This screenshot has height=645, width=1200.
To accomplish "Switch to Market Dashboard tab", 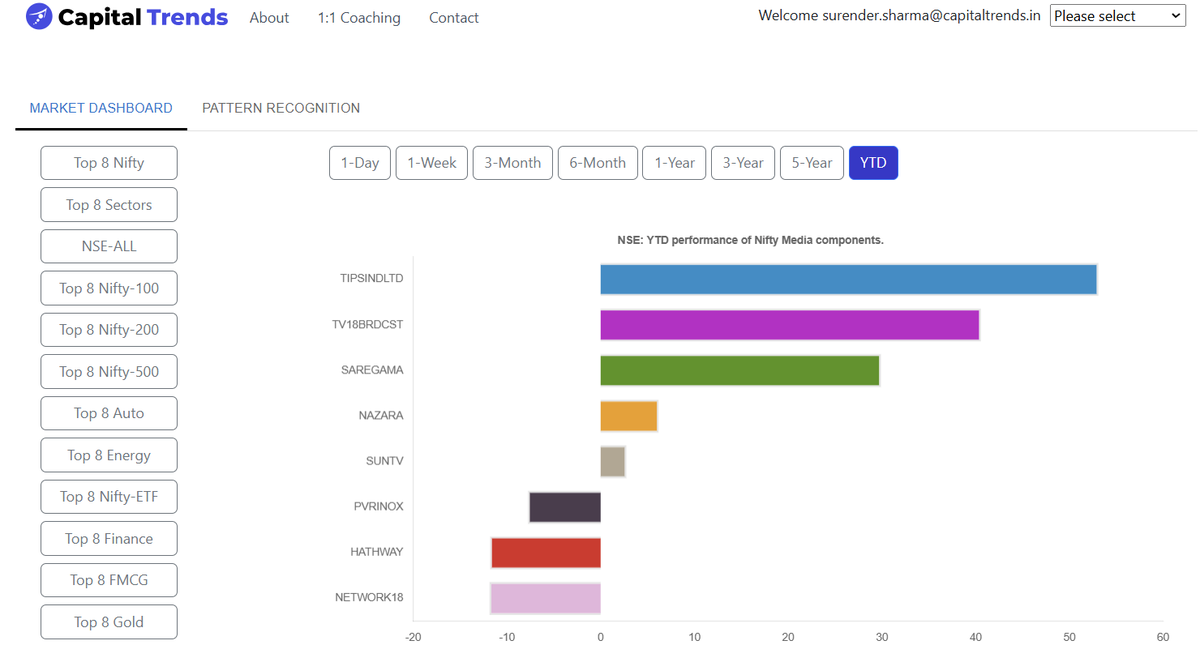I will (x=101, y=108).
